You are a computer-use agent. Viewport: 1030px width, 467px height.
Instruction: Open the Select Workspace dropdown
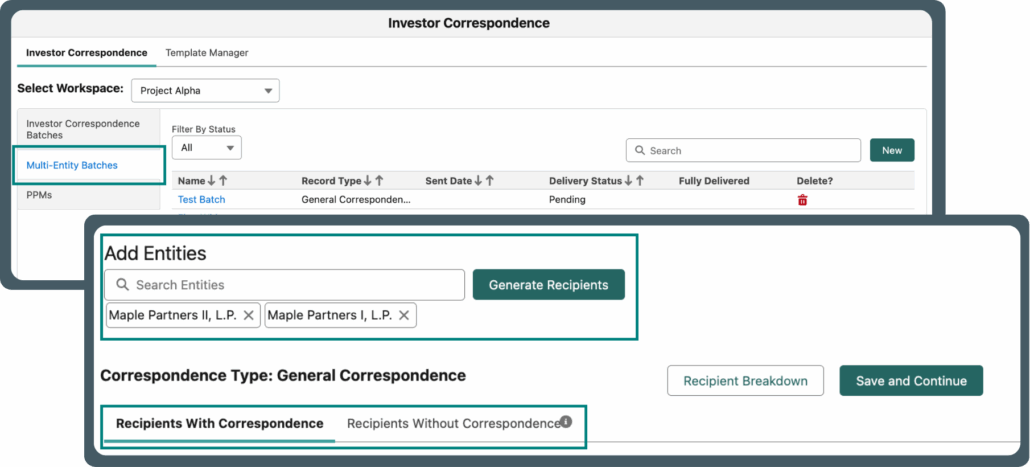point(205,90)
